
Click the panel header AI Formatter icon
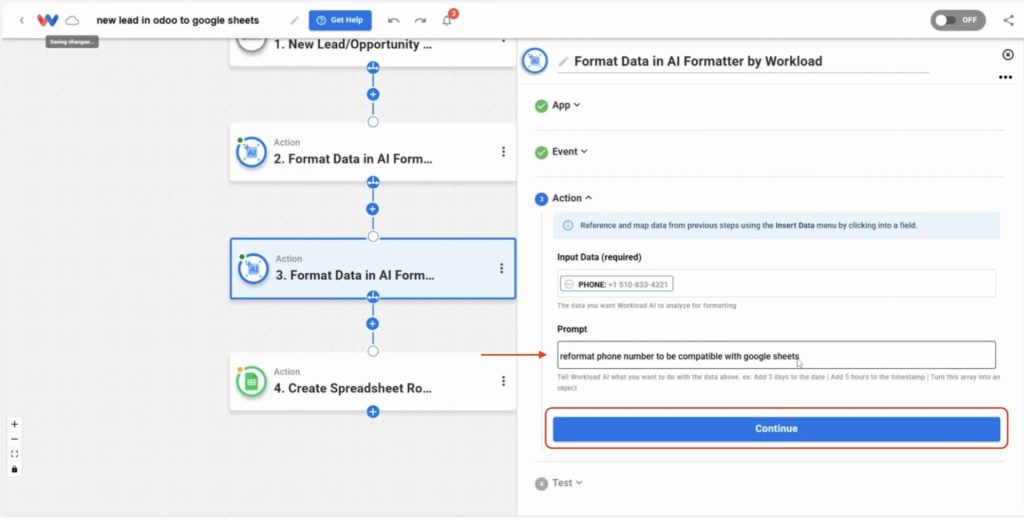click(x=535, y=61)
